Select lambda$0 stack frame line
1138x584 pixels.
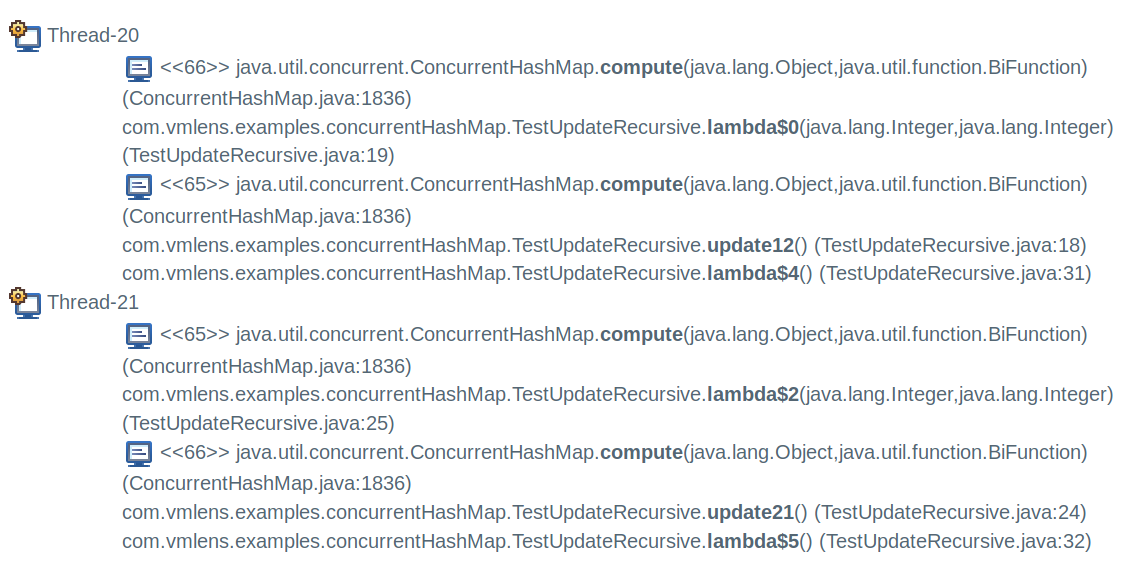tap(618, 141)
